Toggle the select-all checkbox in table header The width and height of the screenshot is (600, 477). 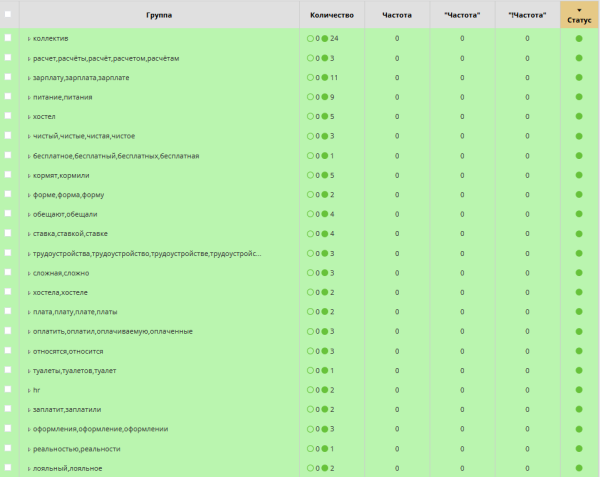[8, 15]
